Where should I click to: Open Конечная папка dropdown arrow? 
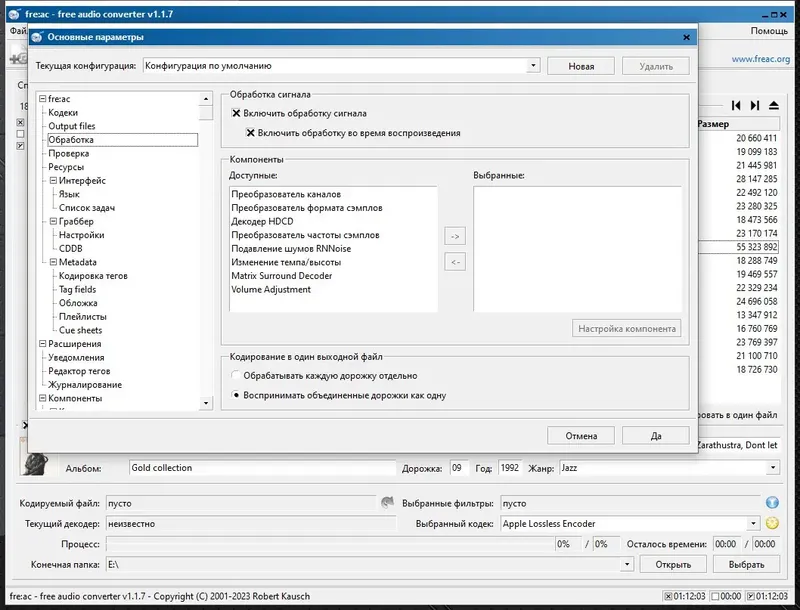click(627, 564)
